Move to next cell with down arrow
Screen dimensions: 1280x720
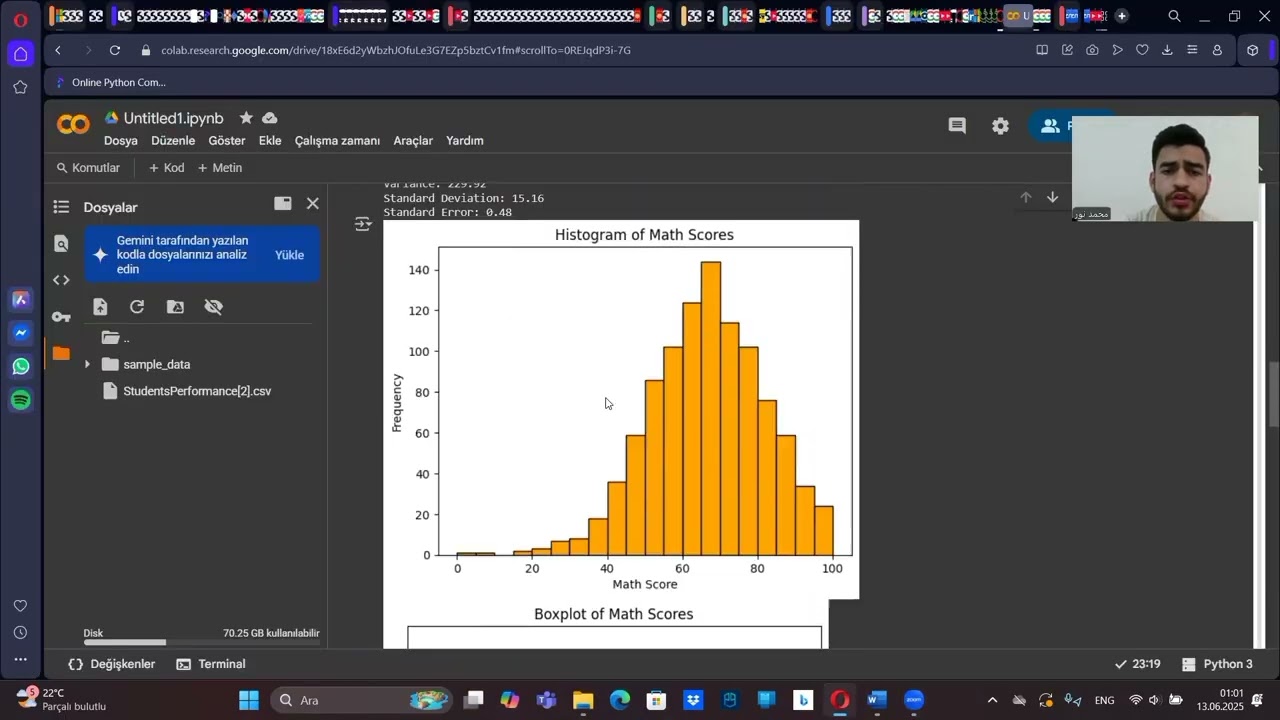[1052, 197]
